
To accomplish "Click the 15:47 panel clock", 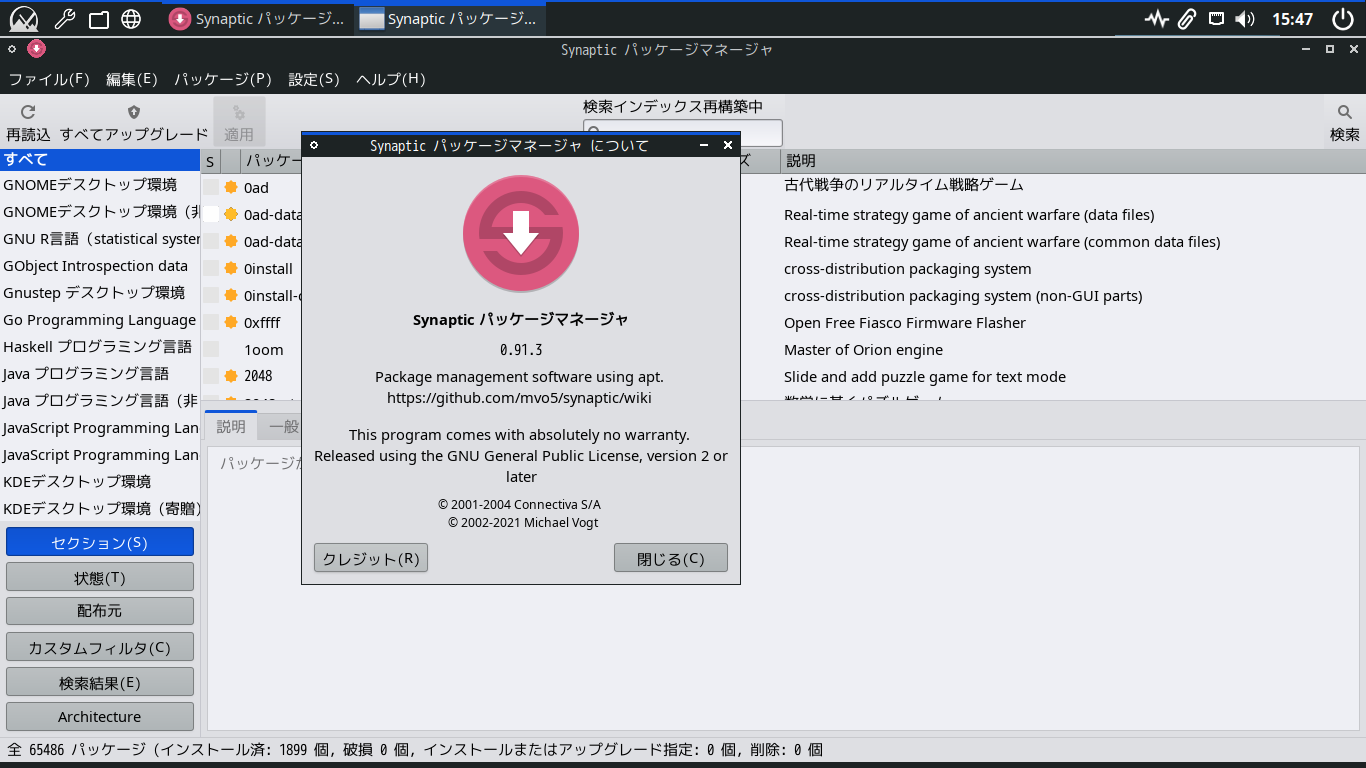I will [x=1292, y=19].
